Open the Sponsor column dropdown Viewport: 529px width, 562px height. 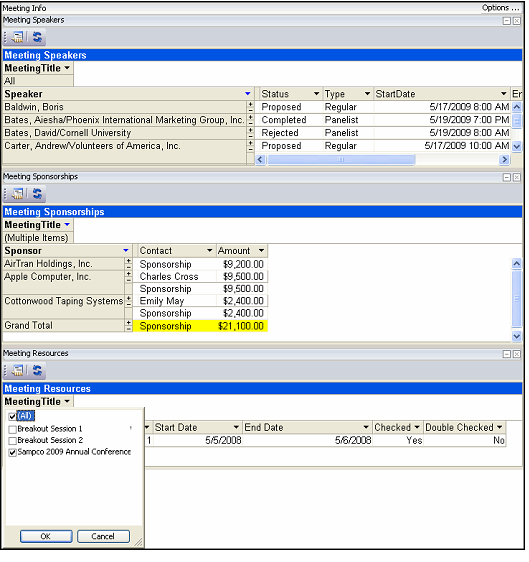[x=126, y=251]
